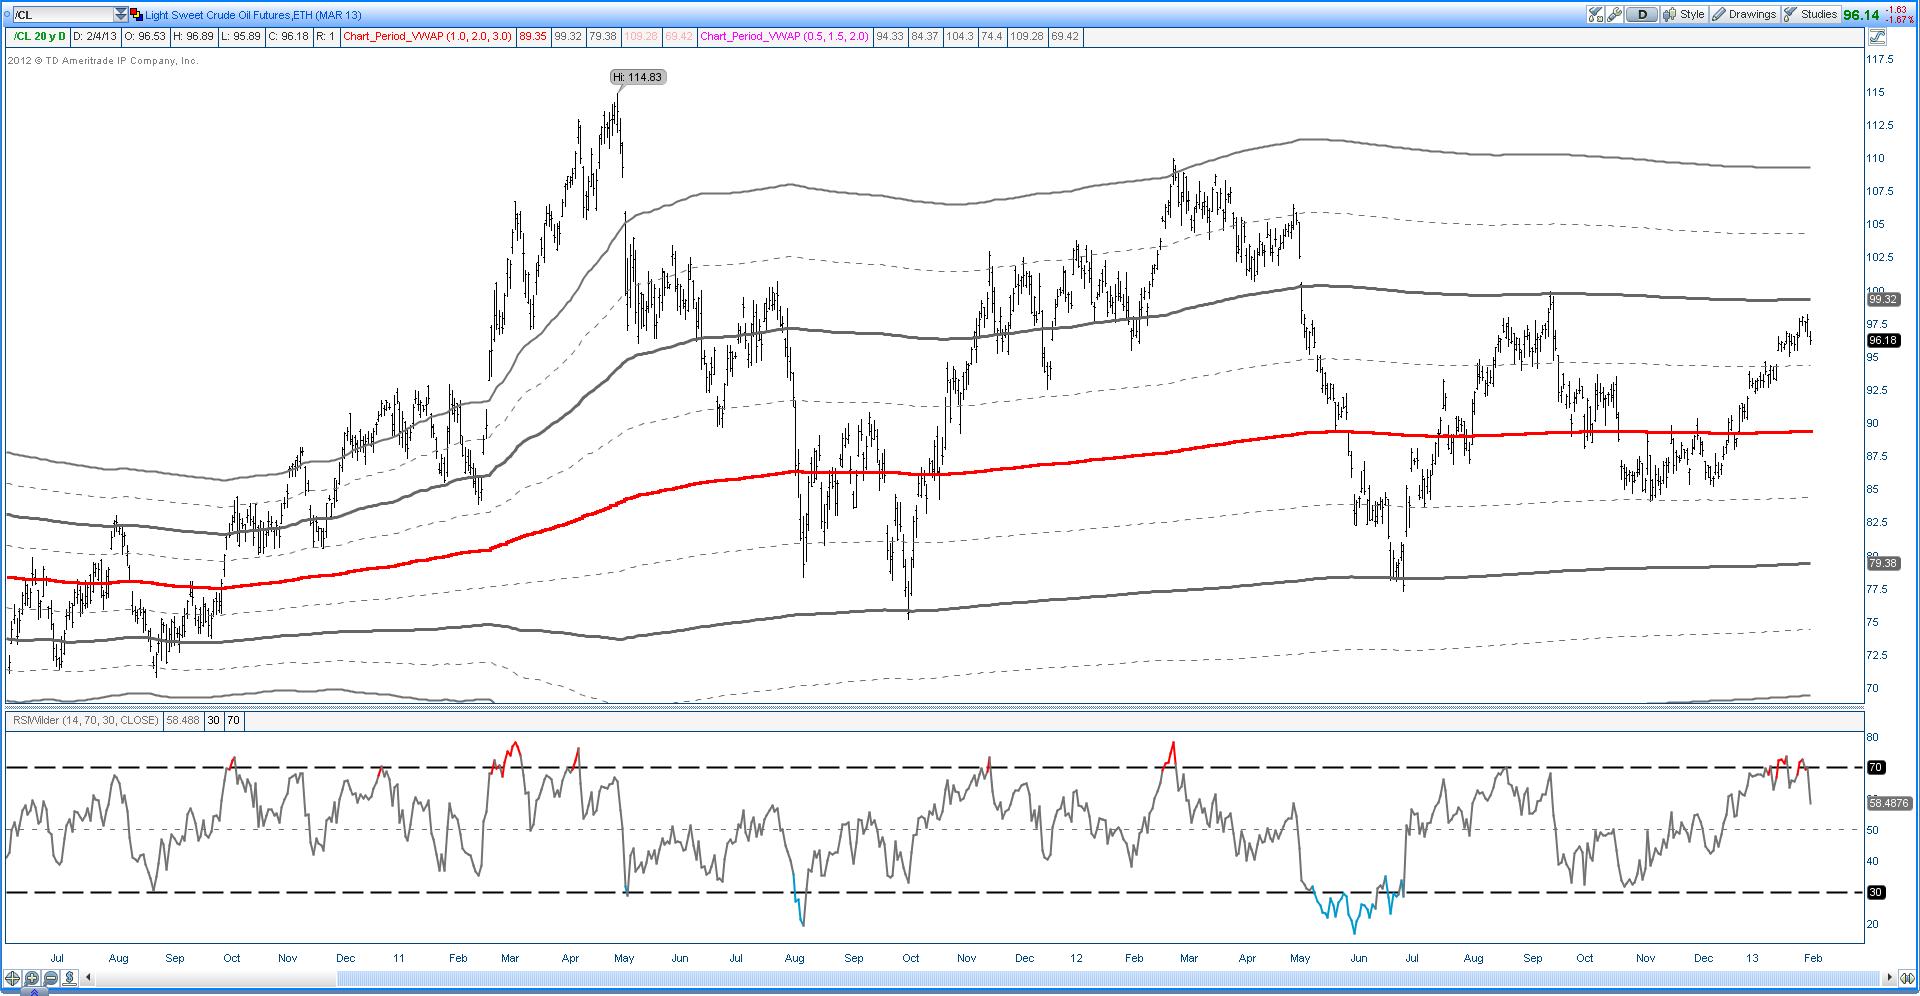The width and height of the screenshot is (1920, 996).
Task: Click the second Chart_Period_VWAP (0.5, 1.5, 2.0) study label
Action: pos(784,36)
